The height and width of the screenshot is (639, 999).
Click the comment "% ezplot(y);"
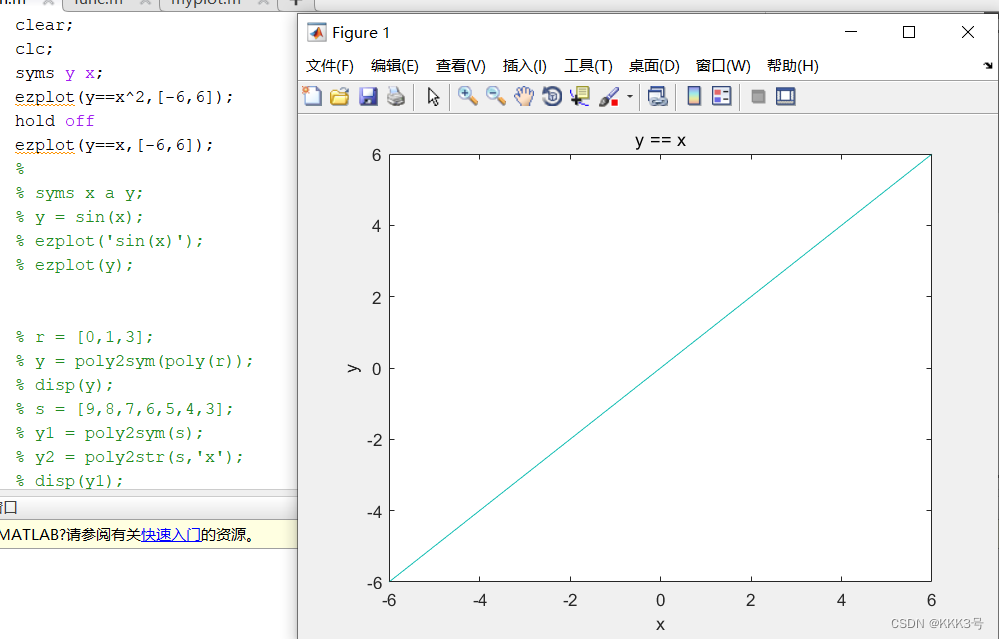75,265
